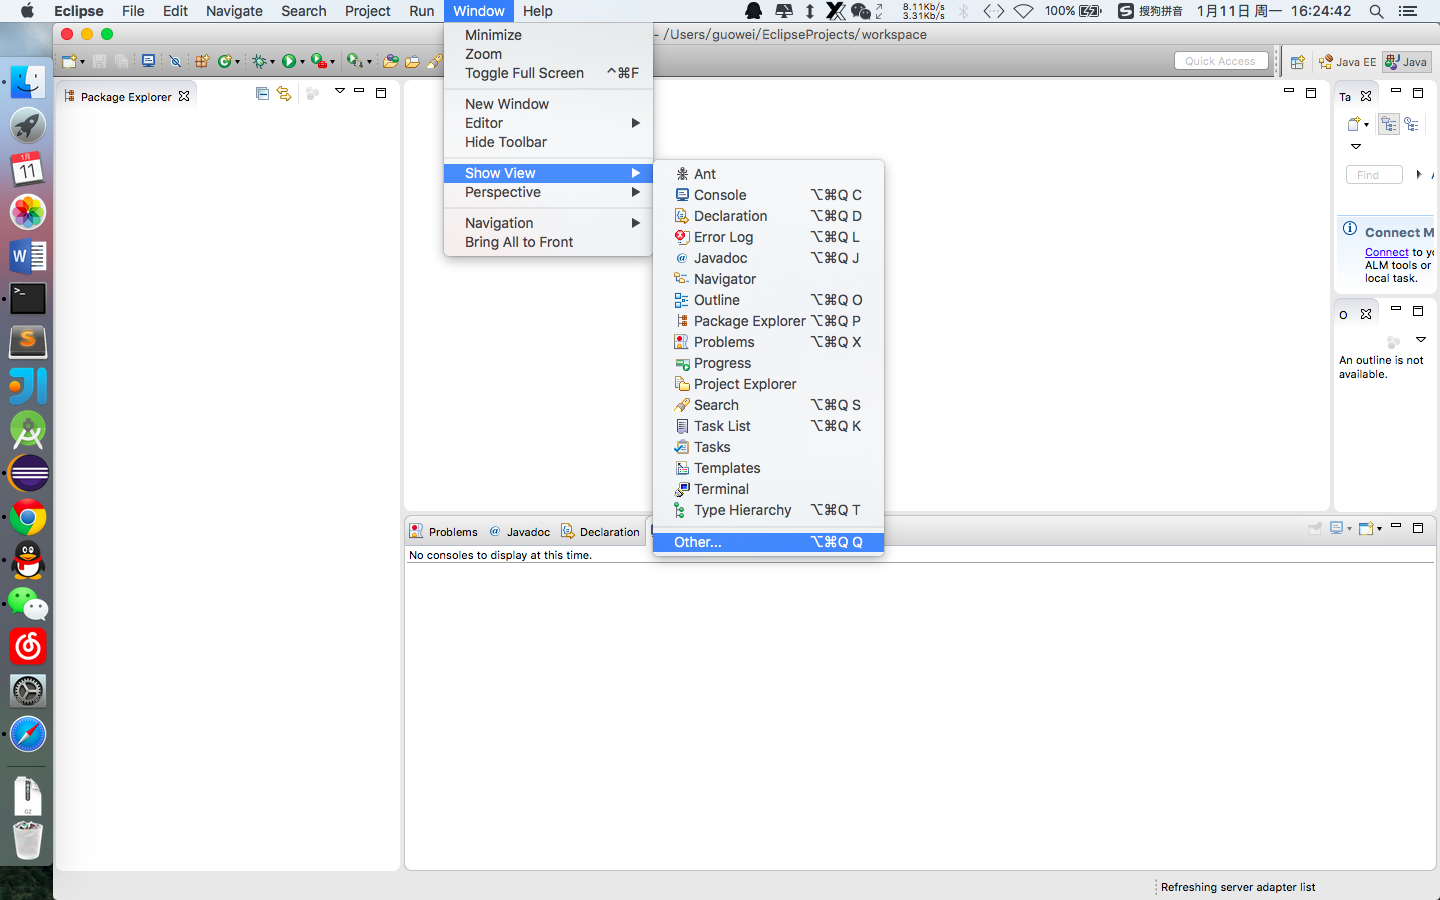Screen dimensions: 1440x900
Task: Click Collapse All in Package Explorer
Action: (x=262, y=93)
